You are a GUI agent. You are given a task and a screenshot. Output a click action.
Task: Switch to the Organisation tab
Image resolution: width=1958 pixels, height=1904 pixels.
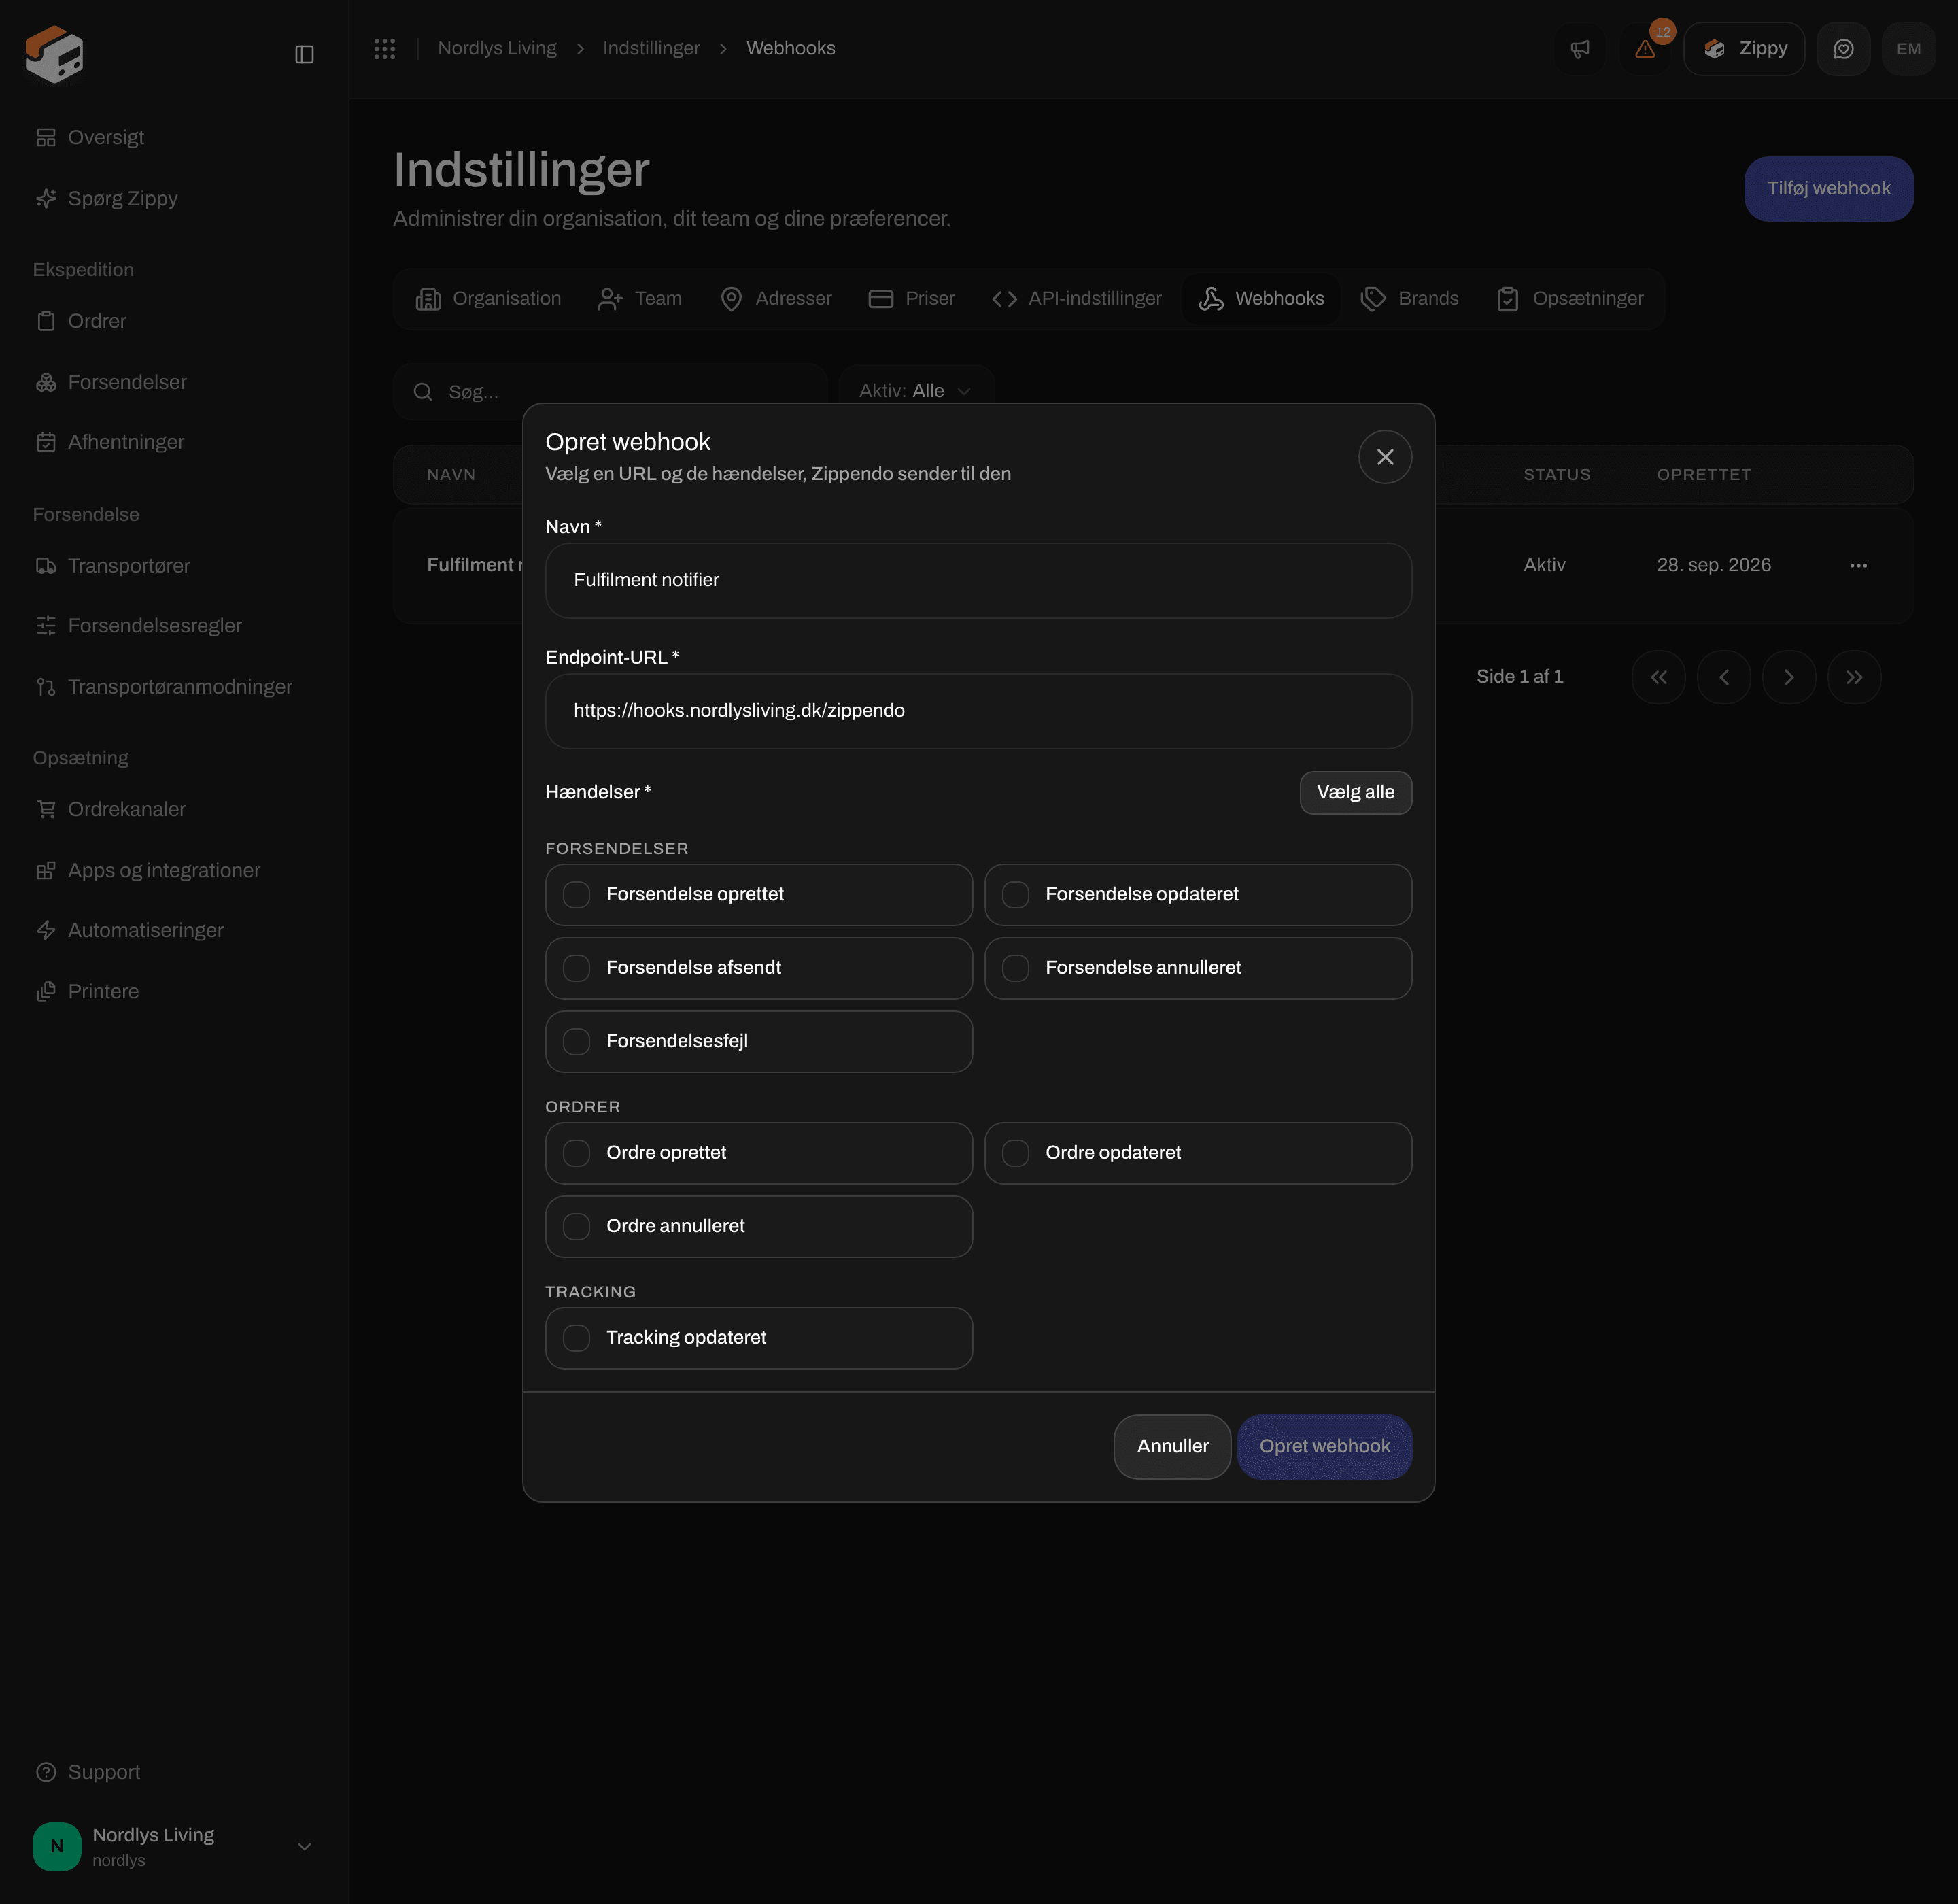488,299
